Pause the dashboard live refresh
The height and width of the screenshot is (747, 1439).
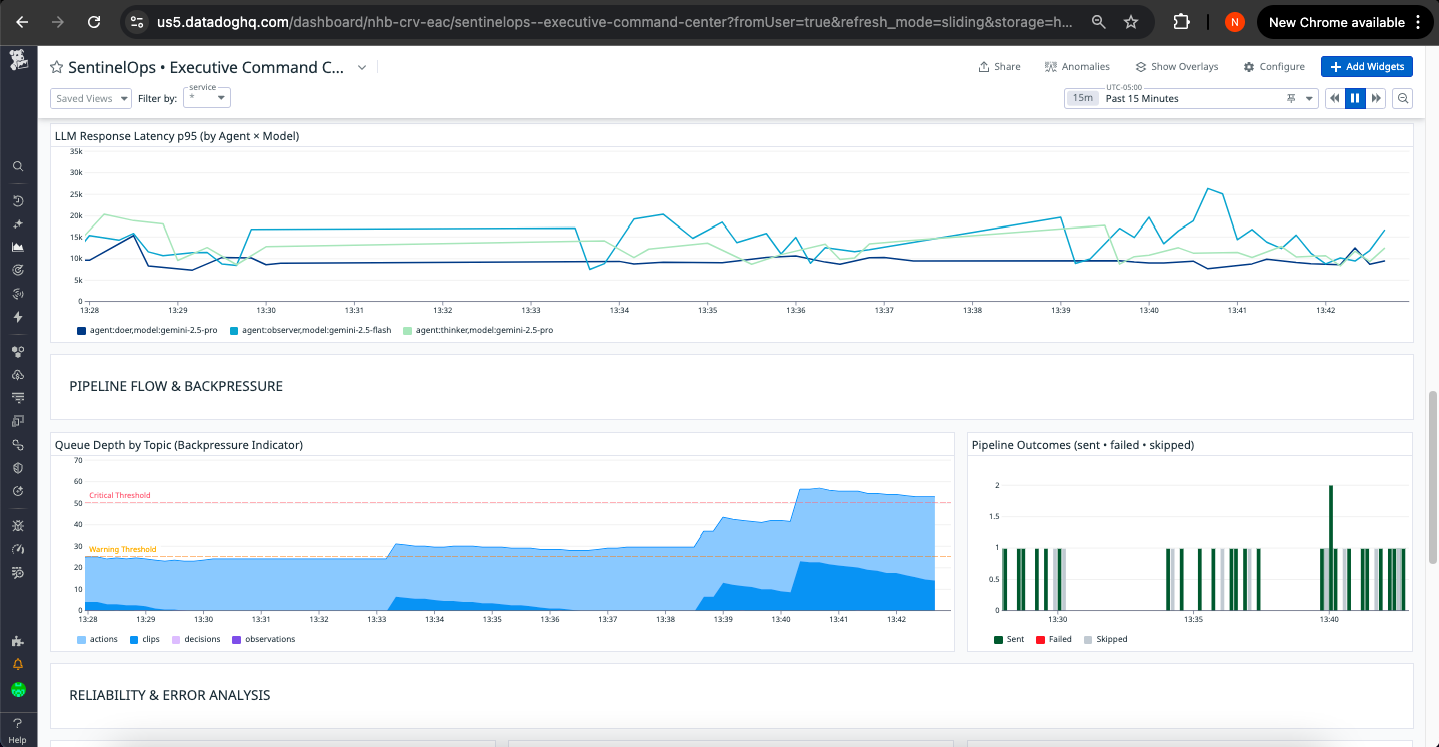(x=1355, y=97)
